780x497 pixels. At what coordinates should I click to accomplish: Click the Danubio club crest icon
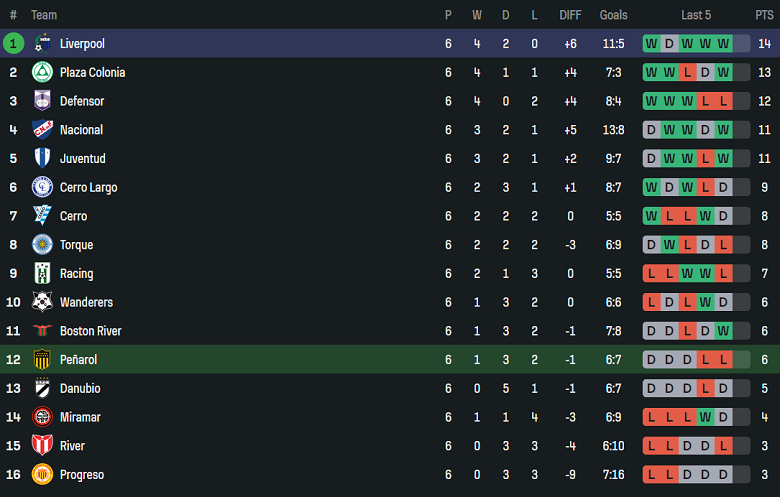[x=42, y=388]
